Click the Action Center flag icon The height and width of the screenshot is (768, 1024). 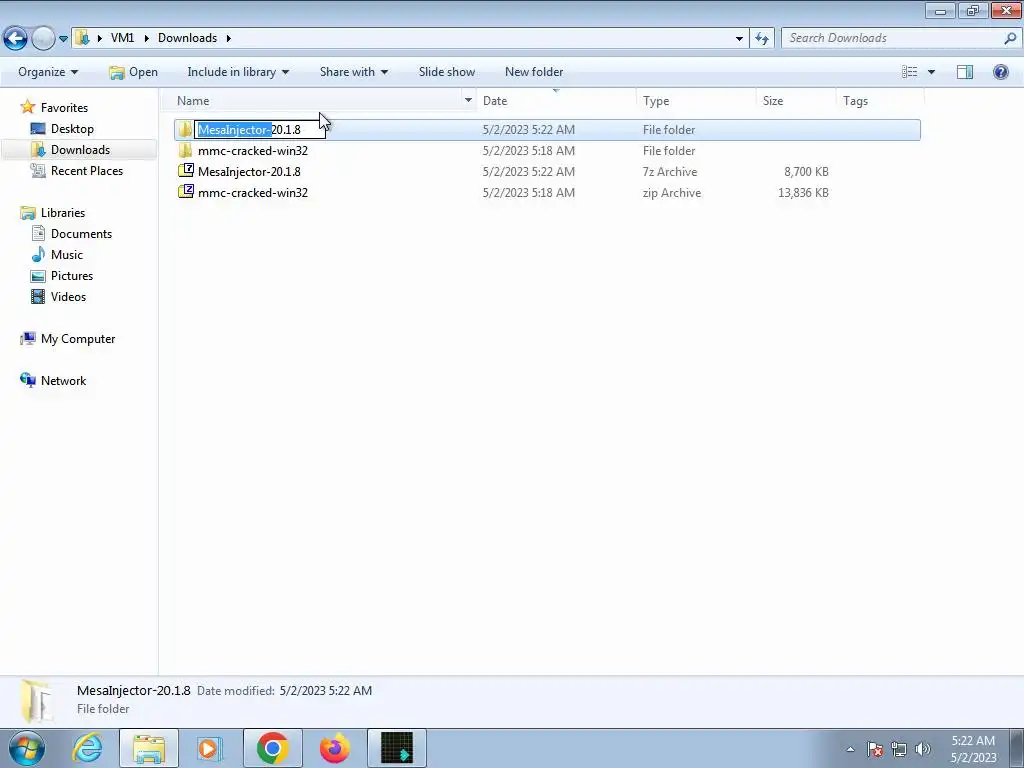875,749
